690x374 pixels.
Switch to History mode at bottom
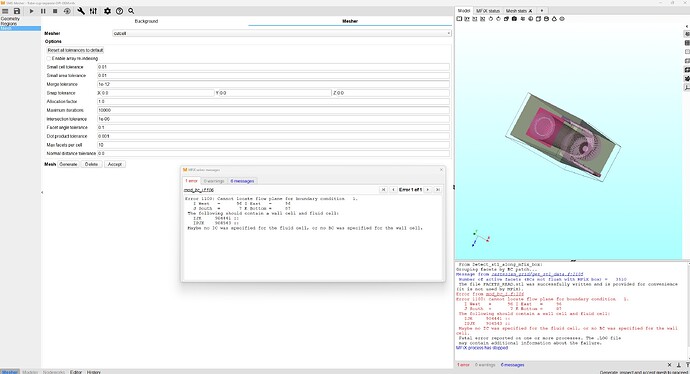93,372
